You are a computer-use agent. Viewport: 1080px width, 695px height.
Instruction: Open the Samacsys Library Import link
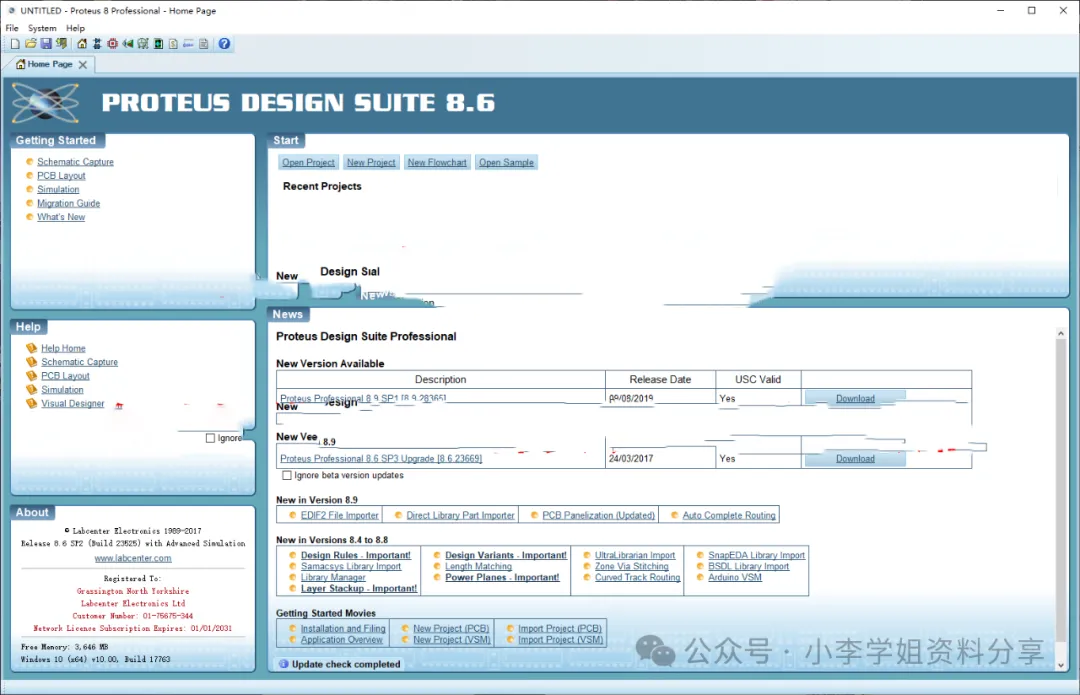point(351,566)
